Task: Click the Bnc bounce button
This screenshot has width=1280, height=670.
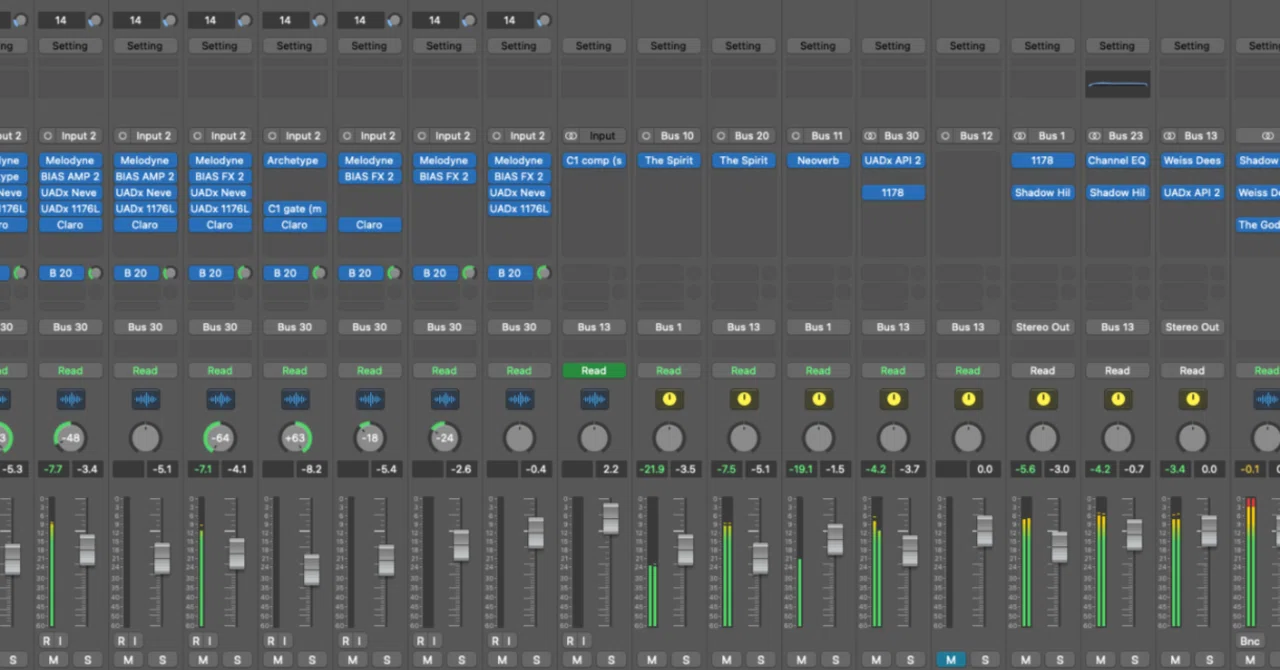Action: (1250, 641)
